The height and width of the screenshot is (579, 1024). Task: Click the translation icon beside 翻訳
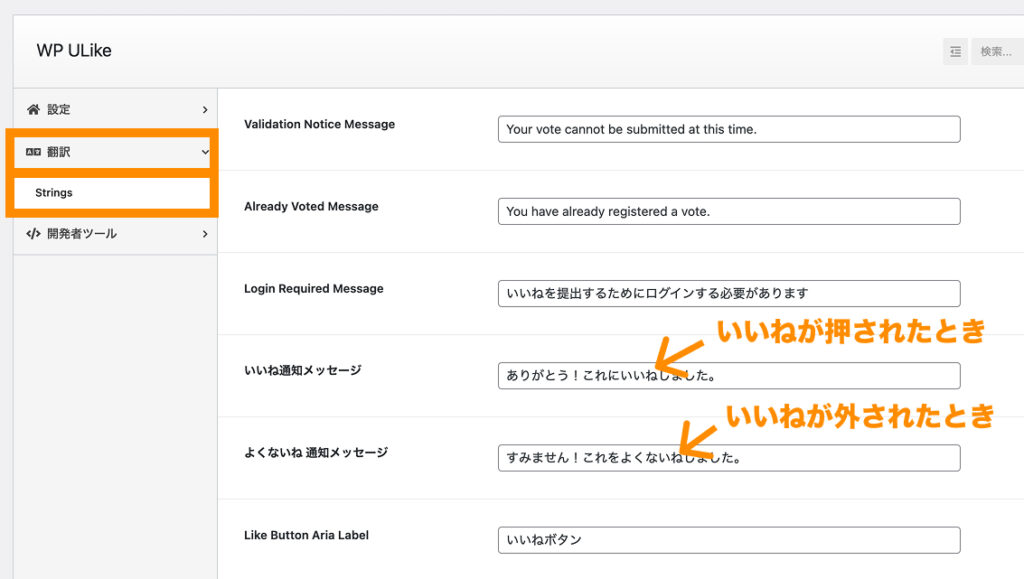(33, 152)
